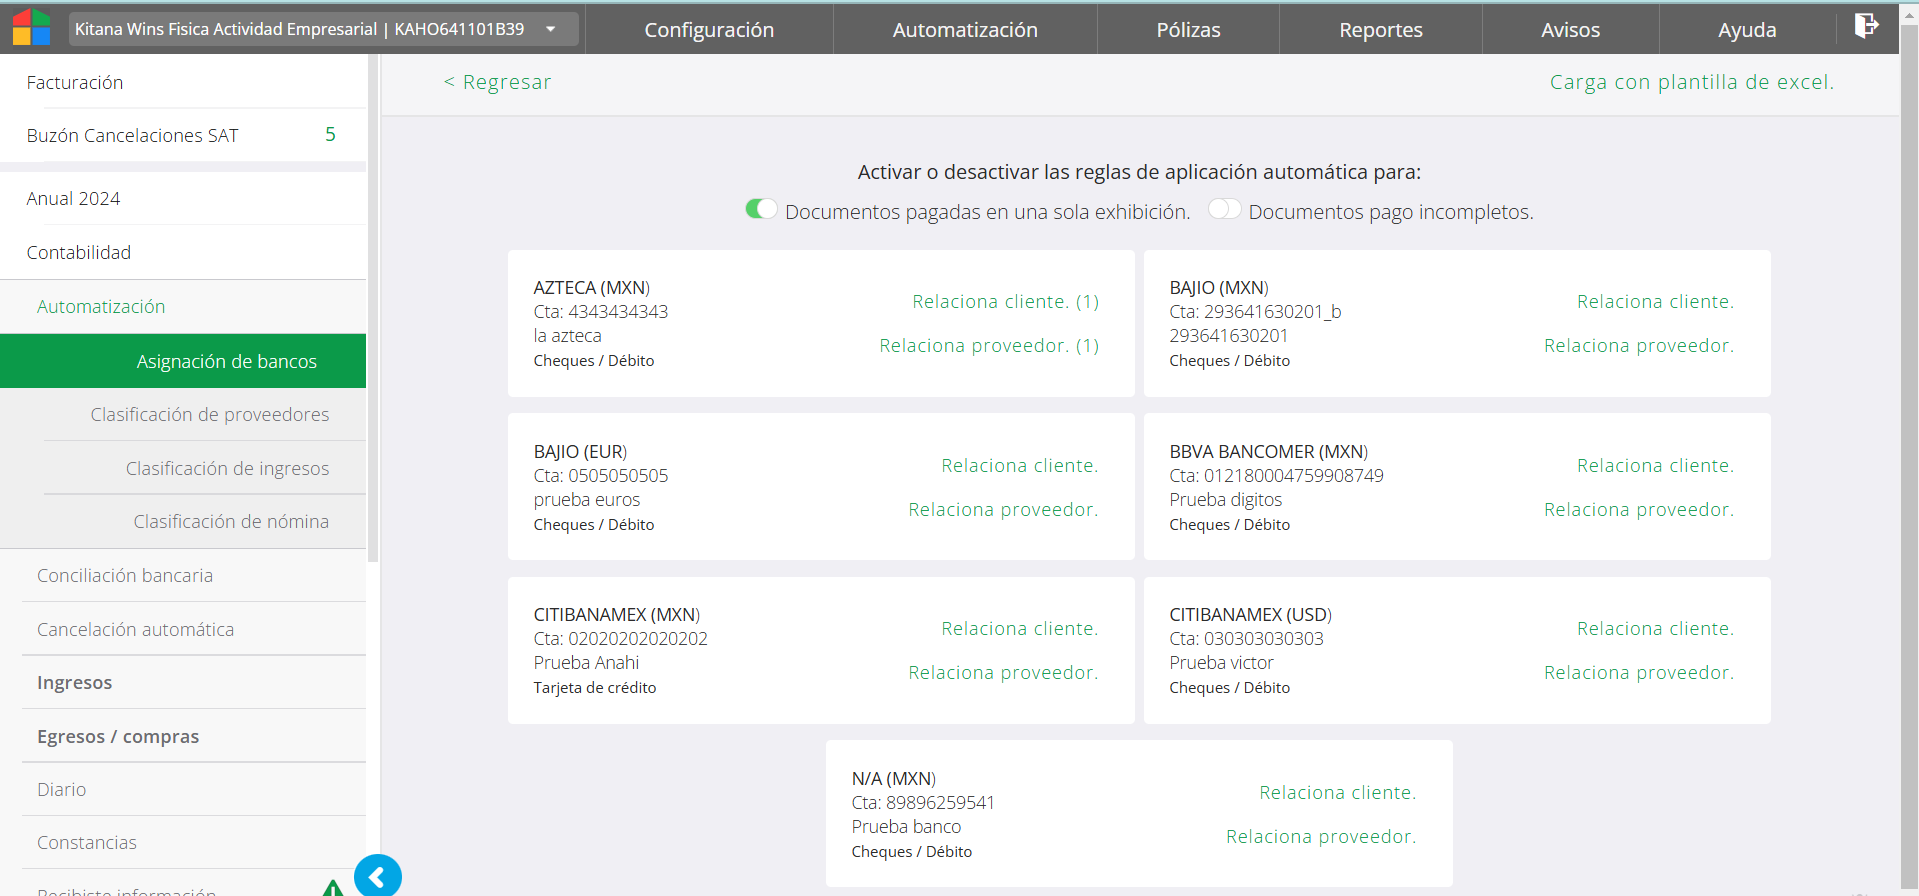This screenshot has width=1919, height=896.
Task: Disable the single-payment documents toggle
Action: (760, 209)
